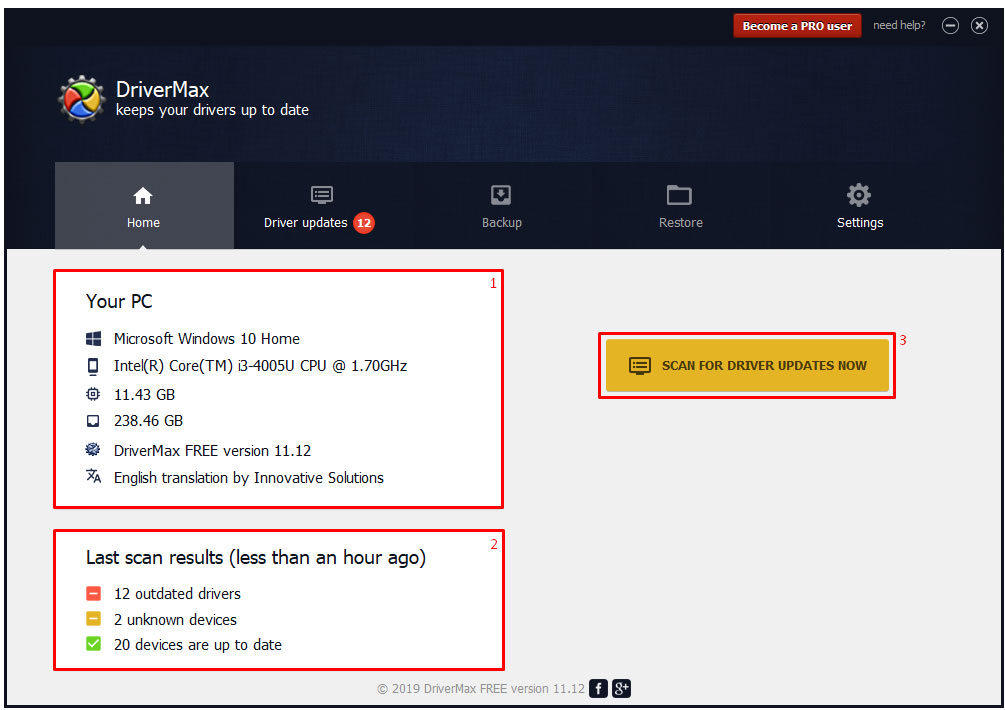Click the DriverMax logo icon
Screen dimensions: 1005x710
82,99
